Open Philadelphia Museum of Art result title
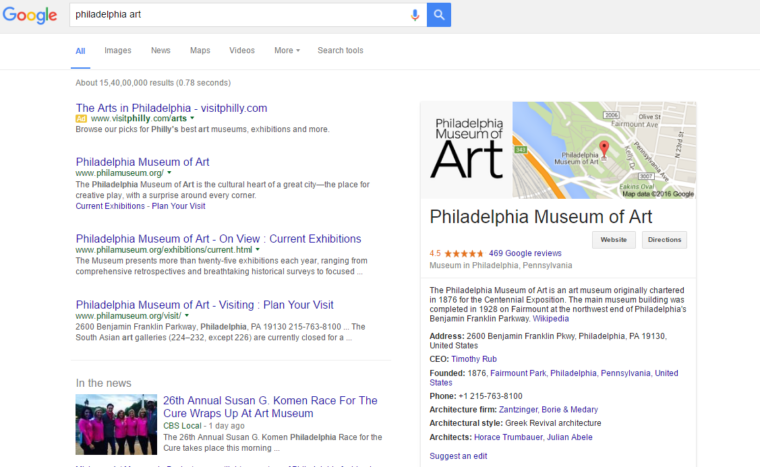760x467 pixels. [142, 162]
